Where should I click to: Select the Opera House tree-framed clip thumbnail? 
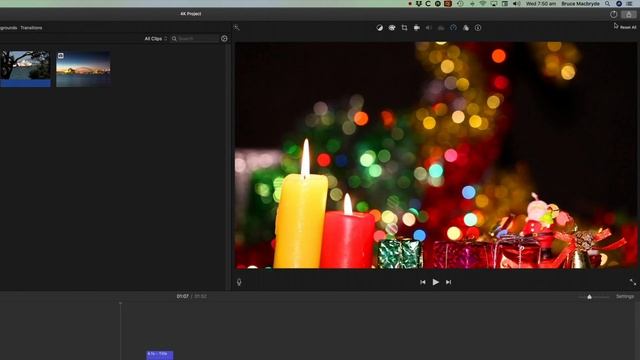(25, 69)
